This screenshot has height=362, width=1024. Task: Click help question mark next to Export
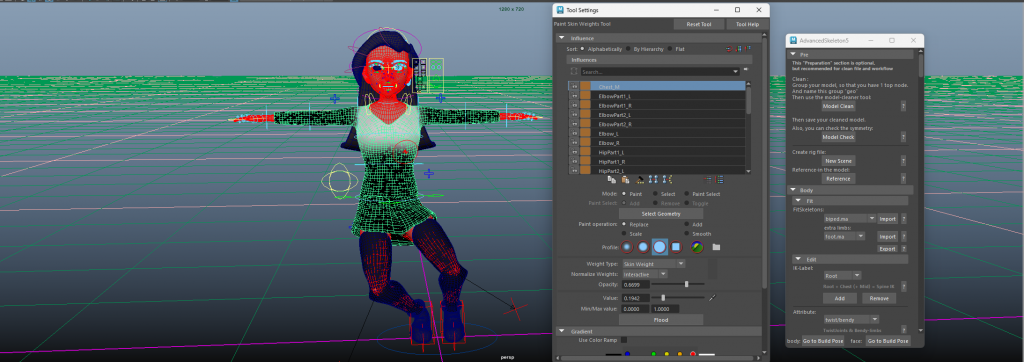(903, 249)
